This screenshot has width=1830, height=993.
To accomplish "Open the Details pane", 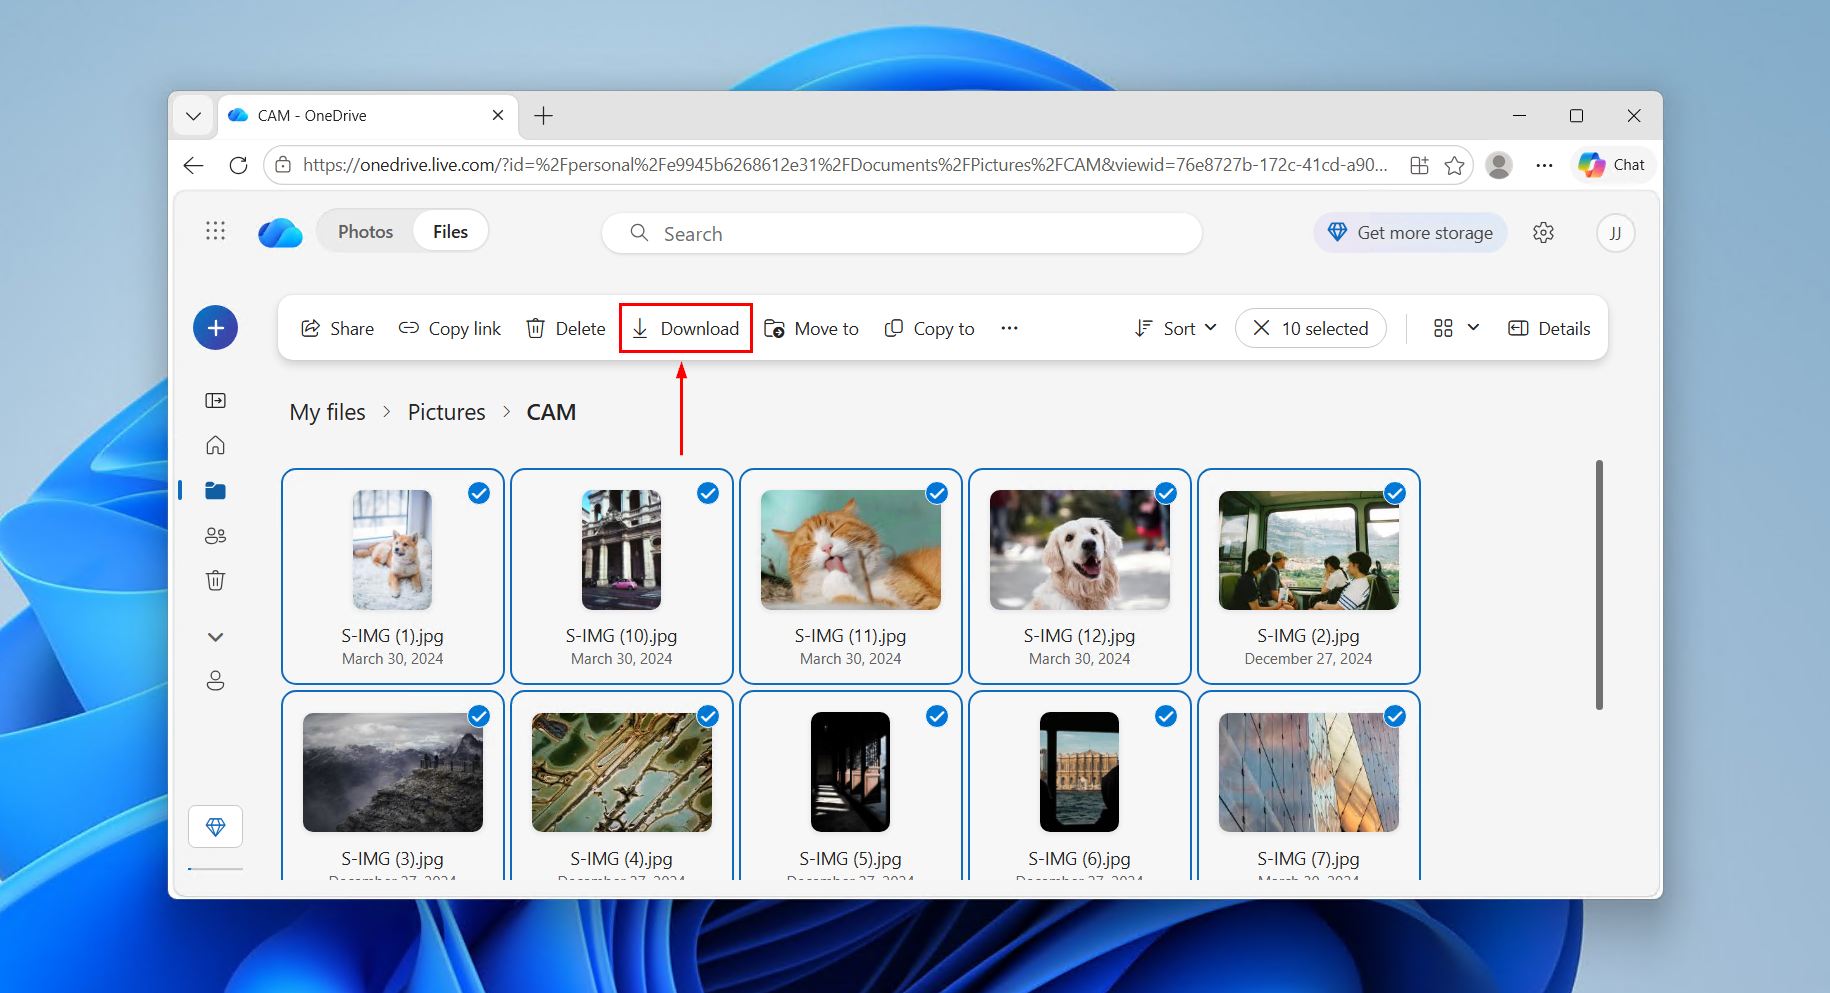I will 1549,328.
